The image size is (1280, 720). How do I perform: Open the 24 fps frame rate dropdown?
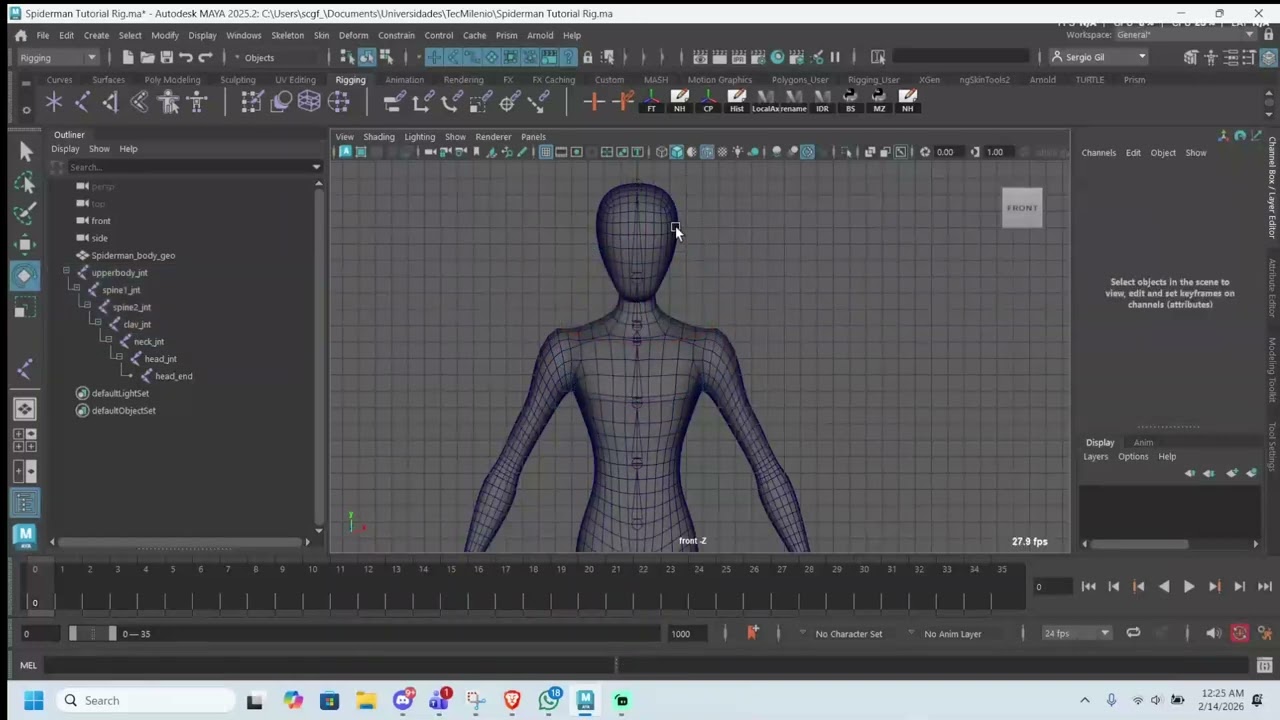click(1076, 633)
